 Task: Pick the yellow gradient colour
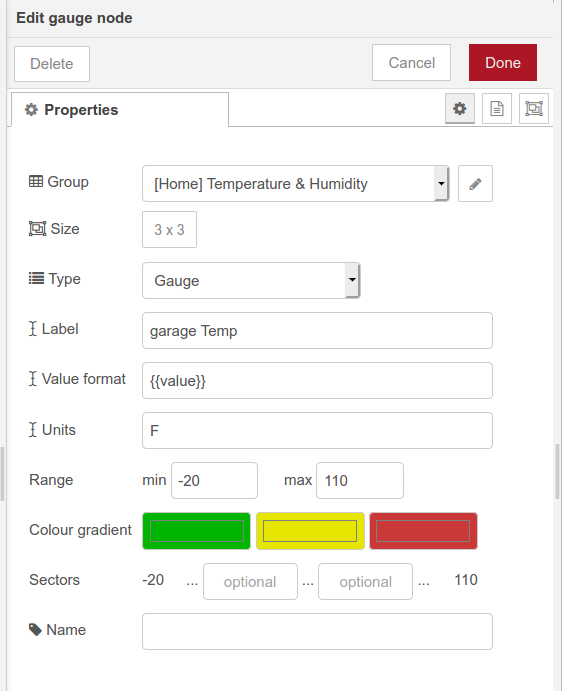pyautogui.click(x=310, y=531)
